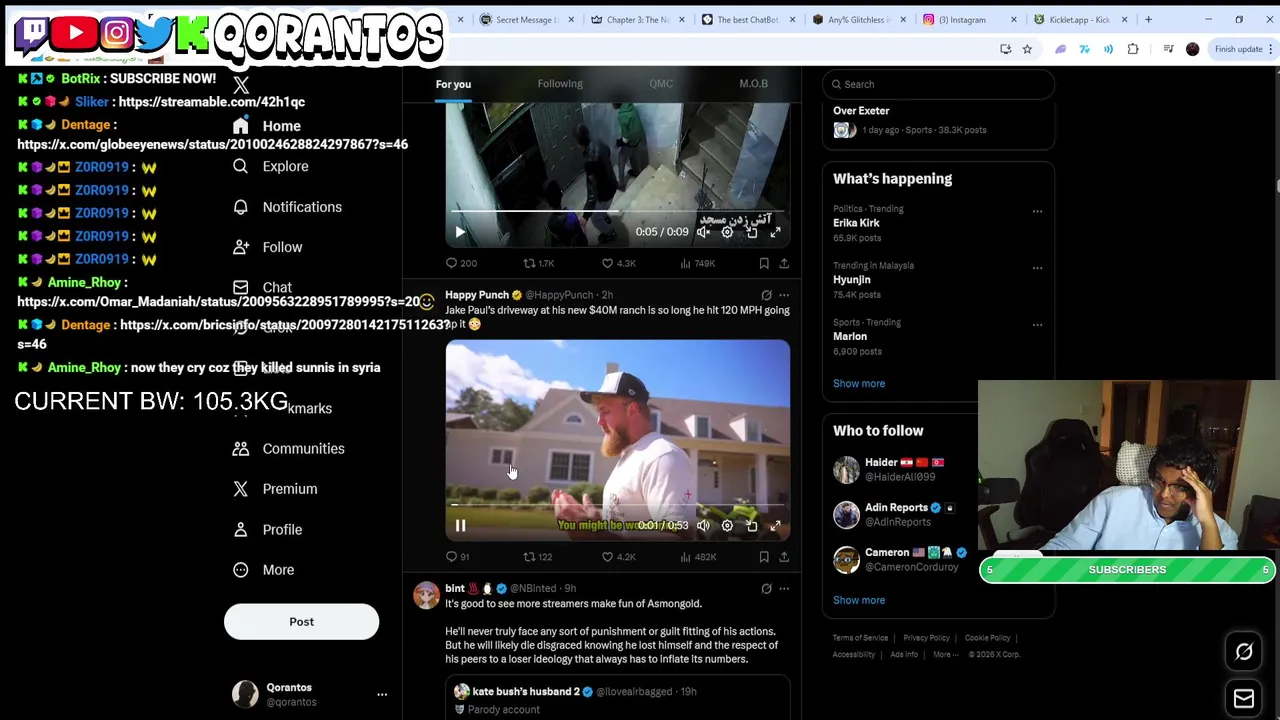This screenshot has height=720, width=1280.
Task: Switch to the Instagram browser tab
Action: pyautogui.click(x=961, y=19)
